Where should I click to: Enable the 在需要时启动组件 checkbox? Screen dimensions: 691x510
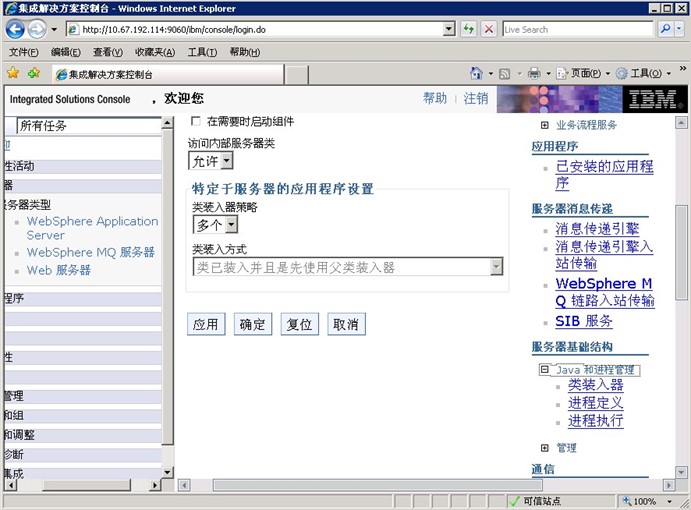[196, 121]
